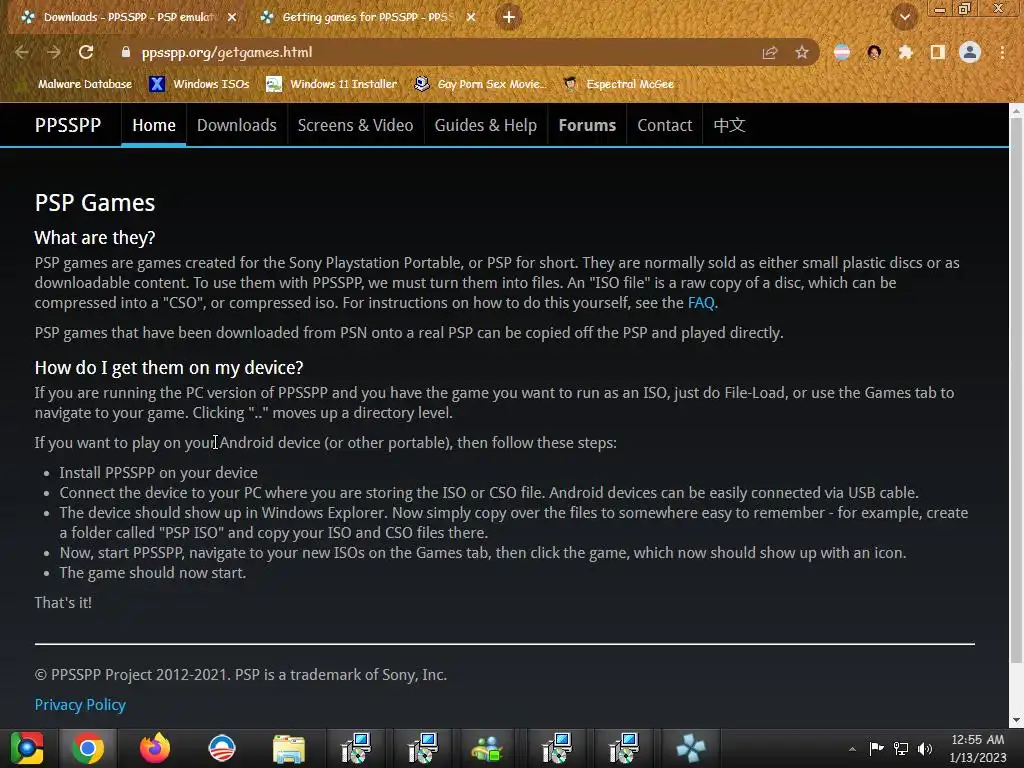The image size is (1024, 768).
Task: Click the scrollbar up arrow
Action: pos(1016,111)
